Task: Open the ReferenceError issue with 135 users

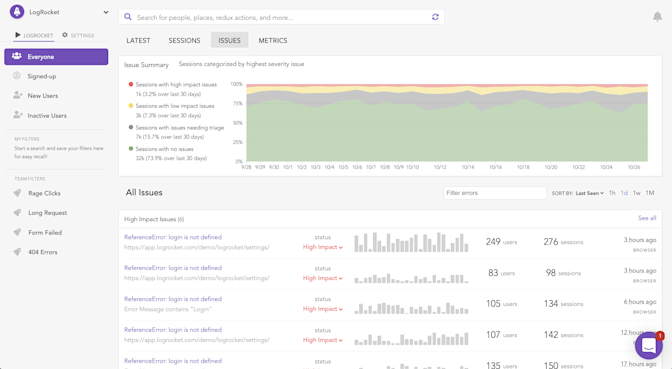Action: 173,361
